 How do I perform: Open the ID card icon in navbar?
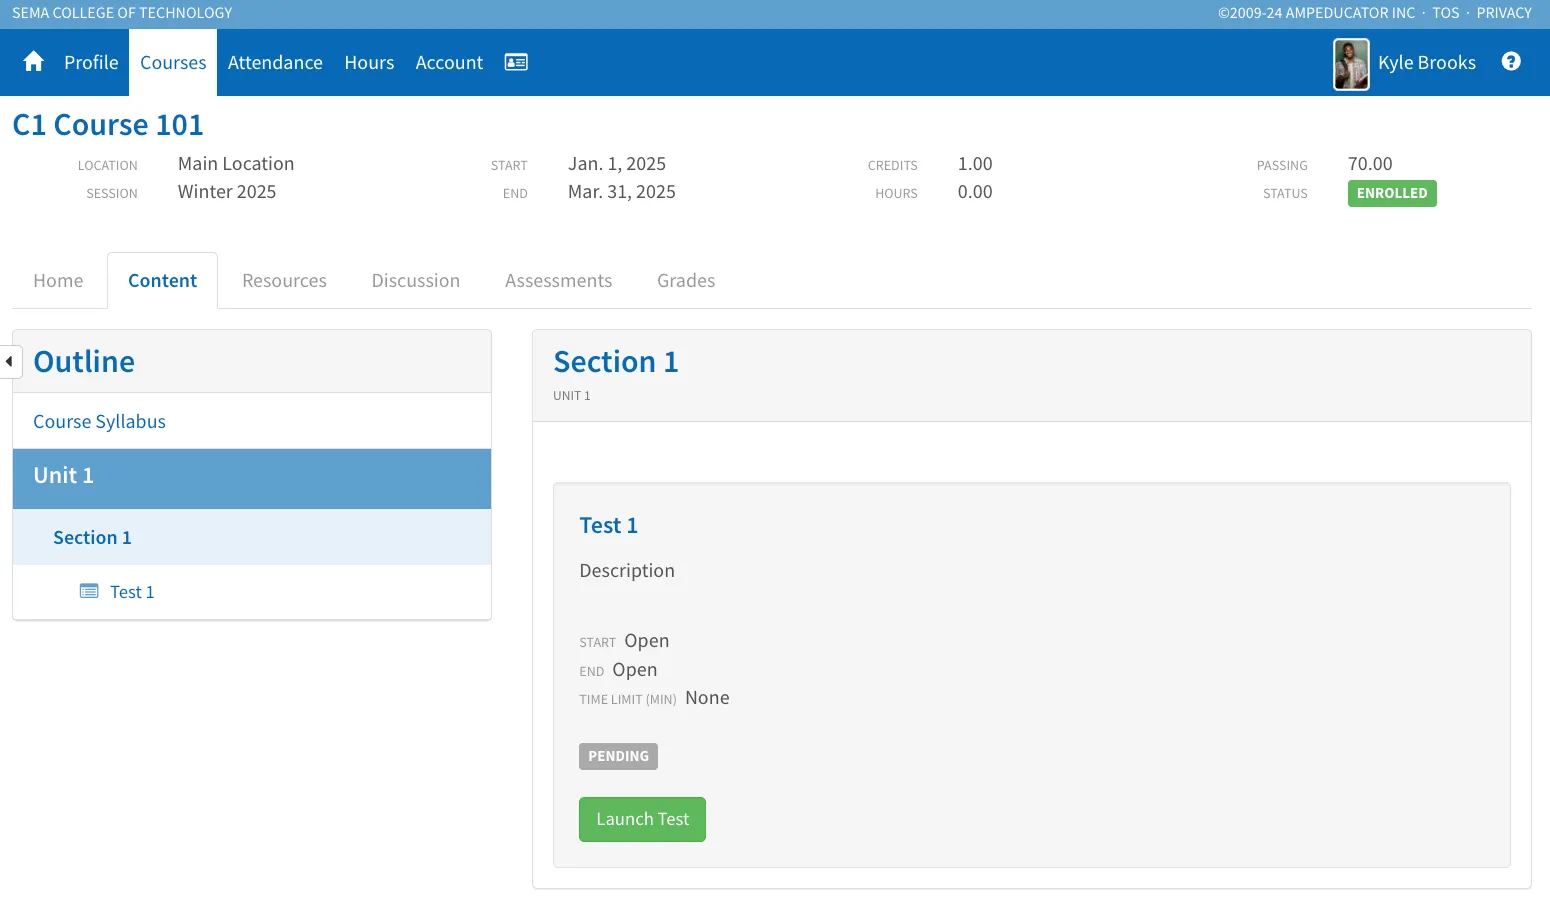[x=516, y=62]
